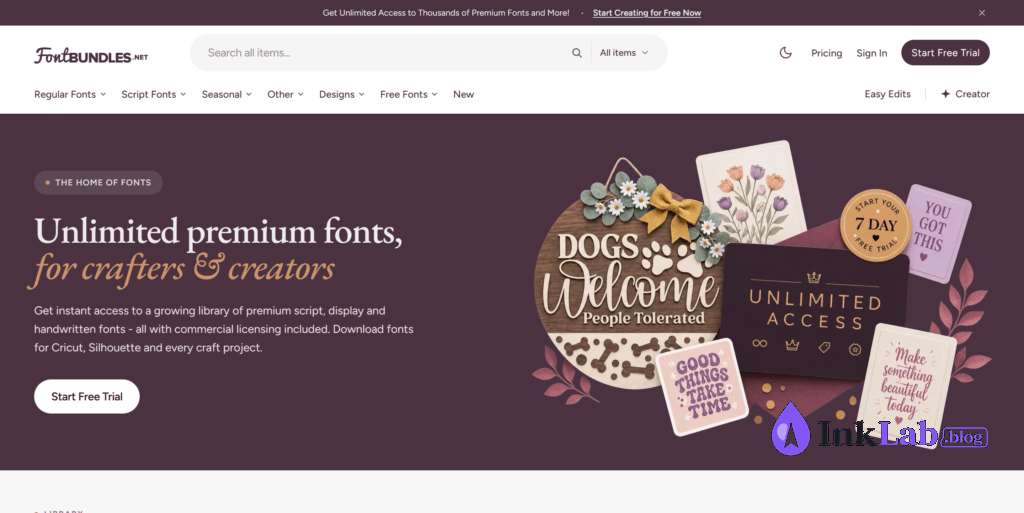
Task: Expand the Designs menu
Action: [342, 94]
